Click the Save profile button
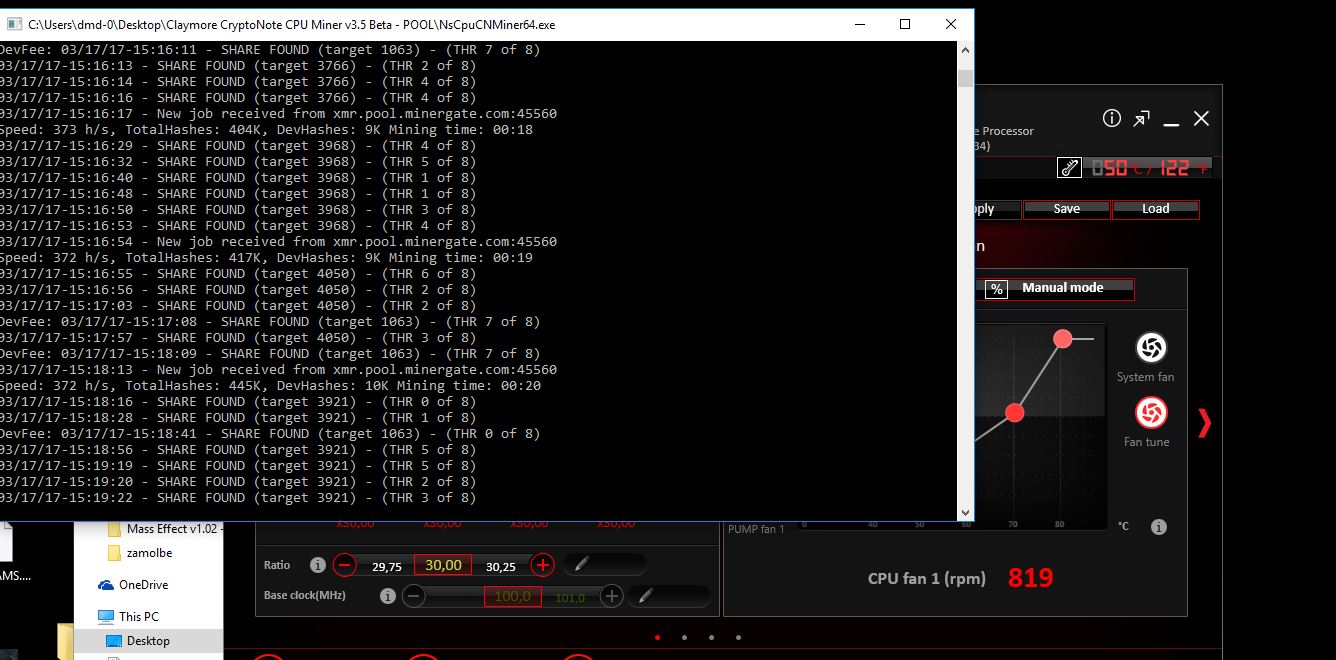 click(1066, 209)
